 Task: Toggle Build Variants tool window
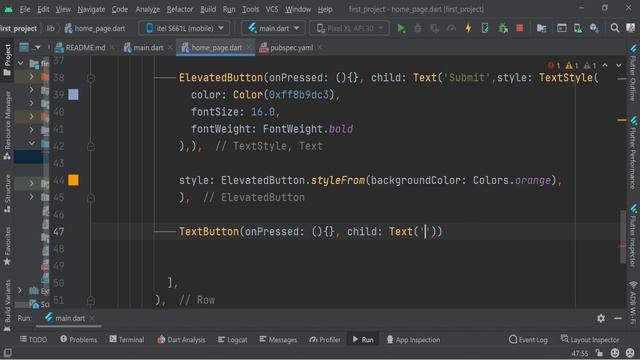coord(7,305)
